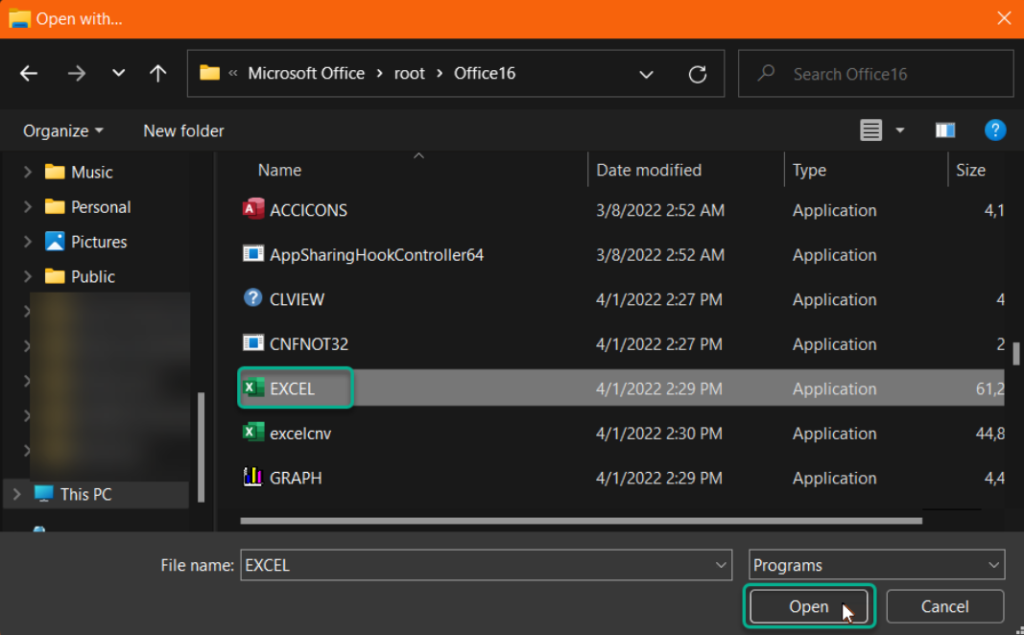1024x635 pixels.
Task: Expand the File name dropdown arrow
Action: pos(721,565)
